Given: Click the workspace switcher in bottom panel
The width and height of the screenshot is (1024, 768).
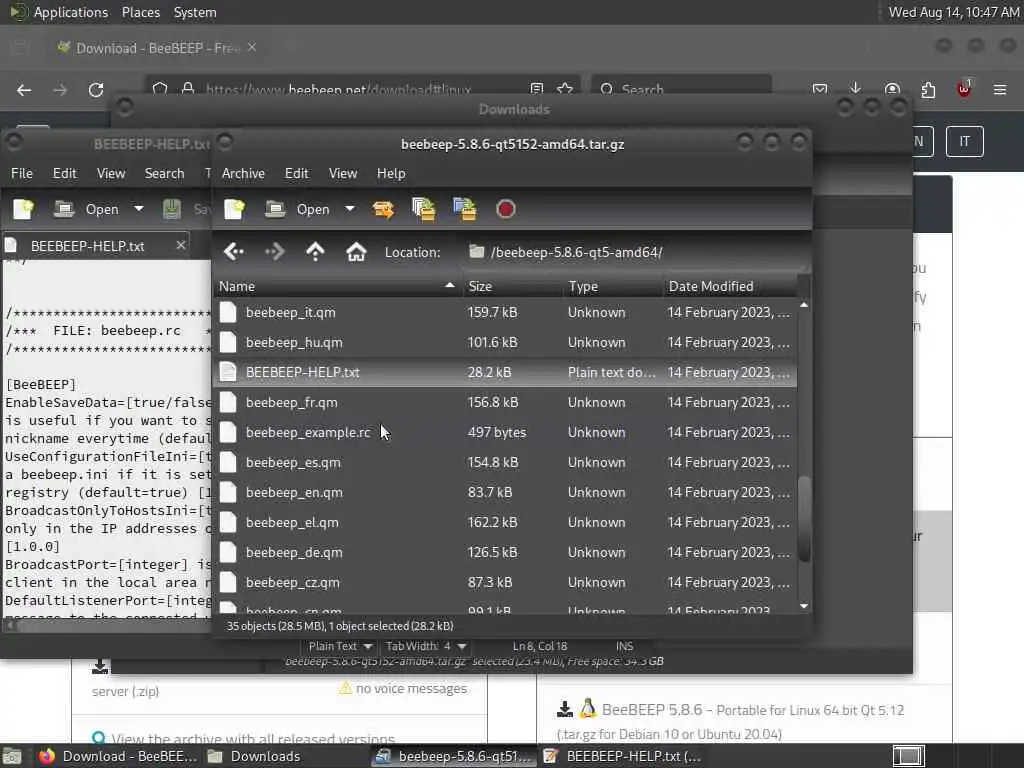Looking at the screenshot, I should (909, 756).
